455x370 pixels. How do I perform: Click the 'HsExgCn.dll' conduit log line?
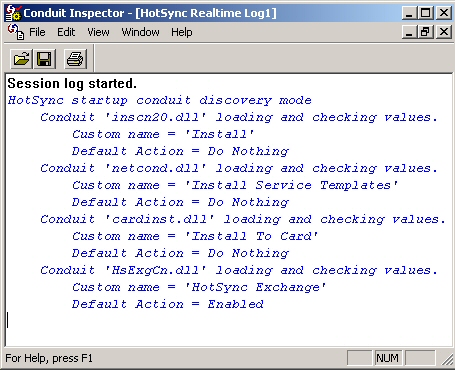(239, 270)
